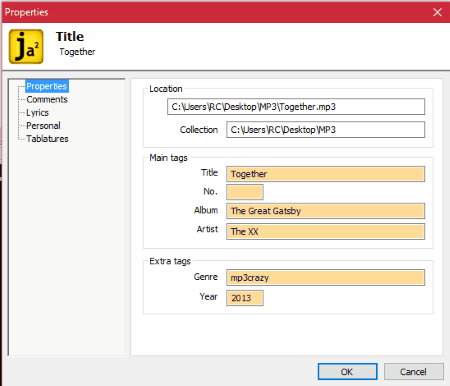Close the Properties dialog with X
Image resolution: width=450 pixels, height=386 pixels.
coord(437,12)
